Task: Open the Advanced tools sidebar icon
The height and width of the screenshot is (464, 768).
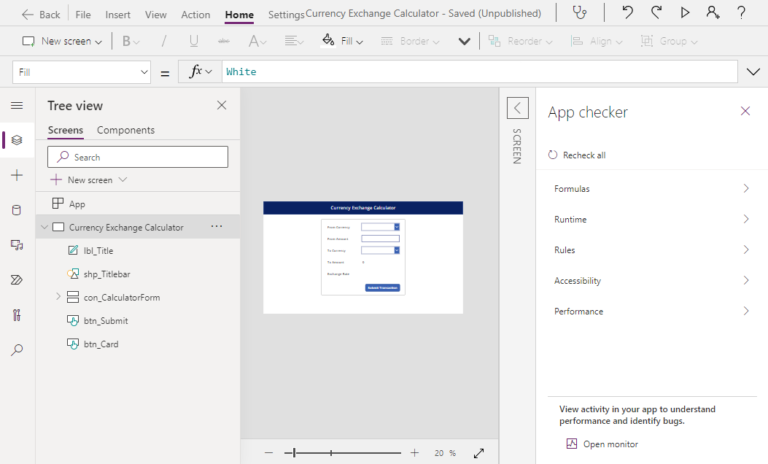Action: [x=16, y=315]
